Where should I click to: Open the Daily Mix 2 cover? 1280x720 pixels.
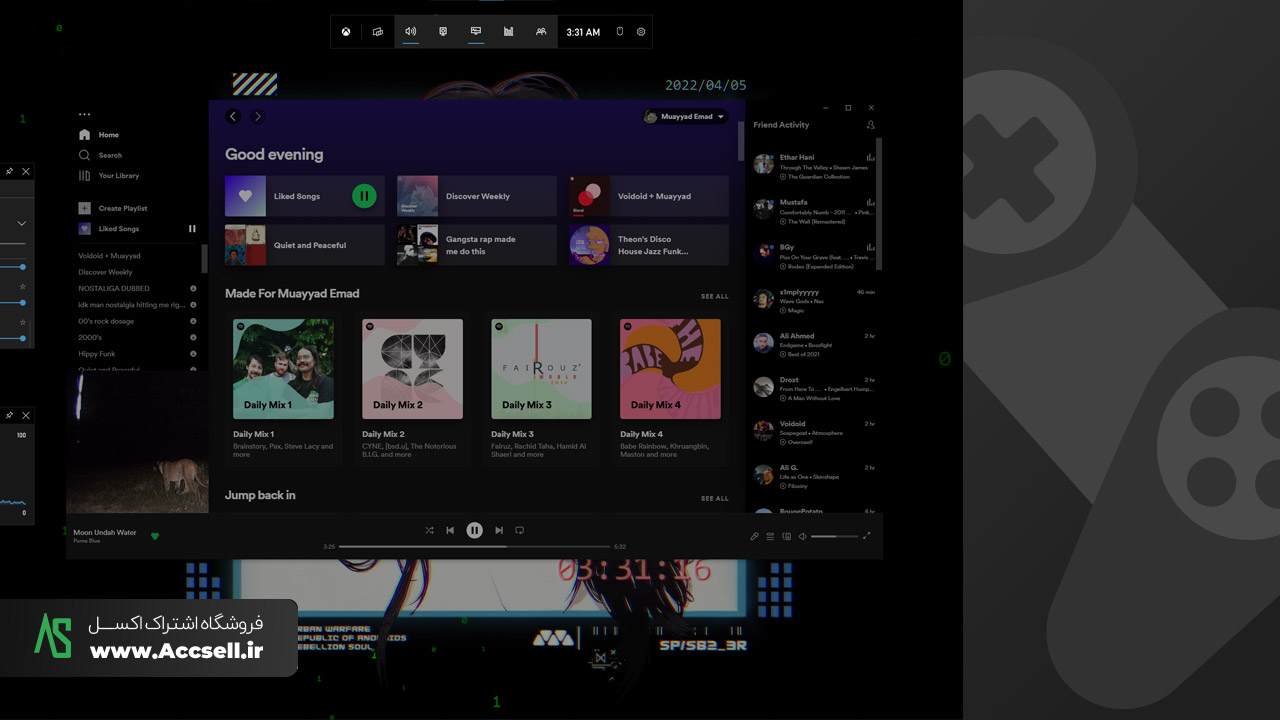click(x=412, y=369)
